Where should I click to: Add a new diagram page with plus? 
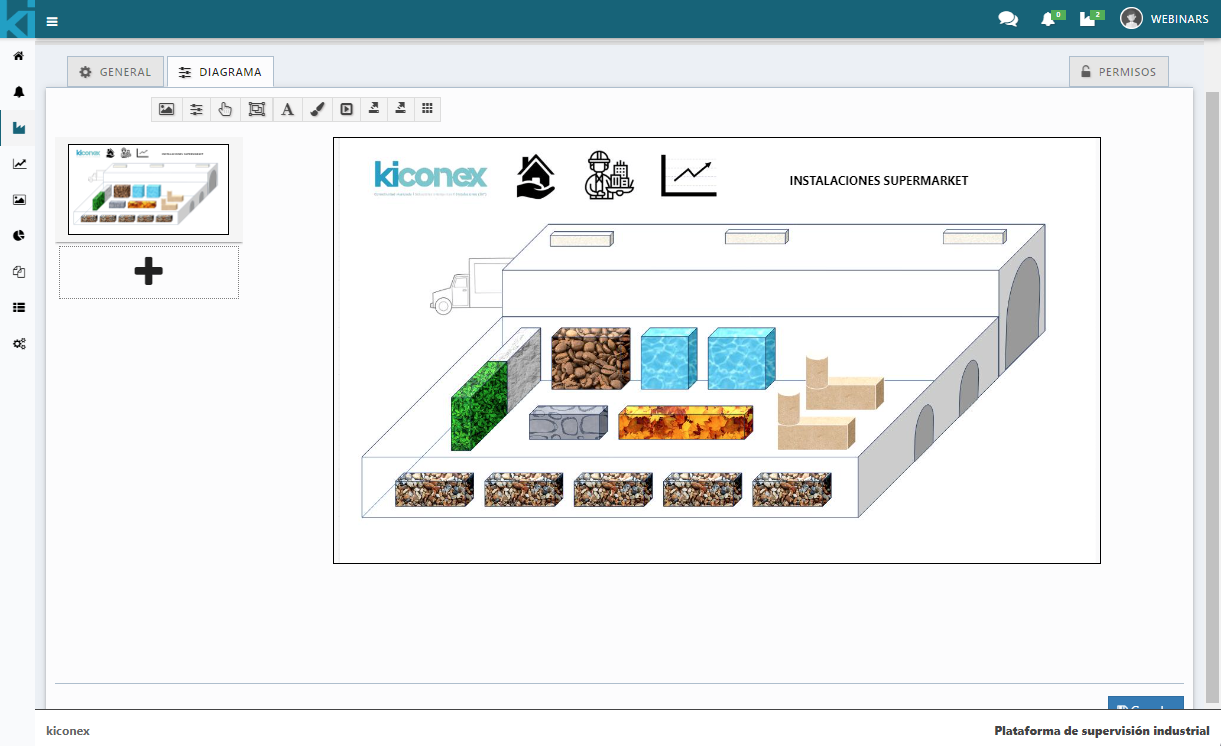point(148,271)
